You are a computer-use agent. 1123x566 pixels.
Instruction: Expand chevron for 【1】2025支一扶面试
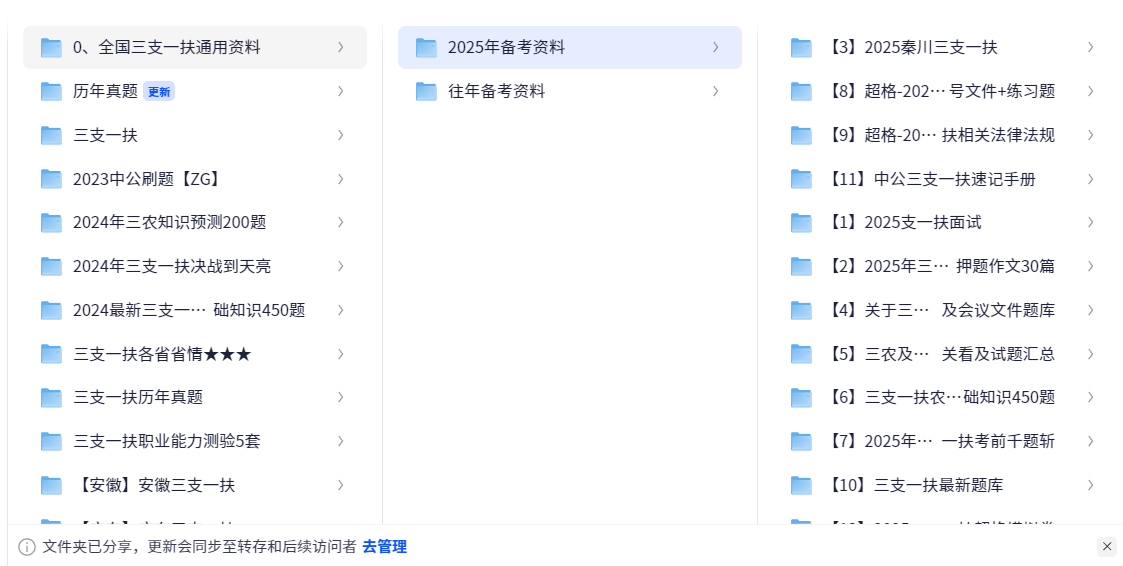(1091, 222)
